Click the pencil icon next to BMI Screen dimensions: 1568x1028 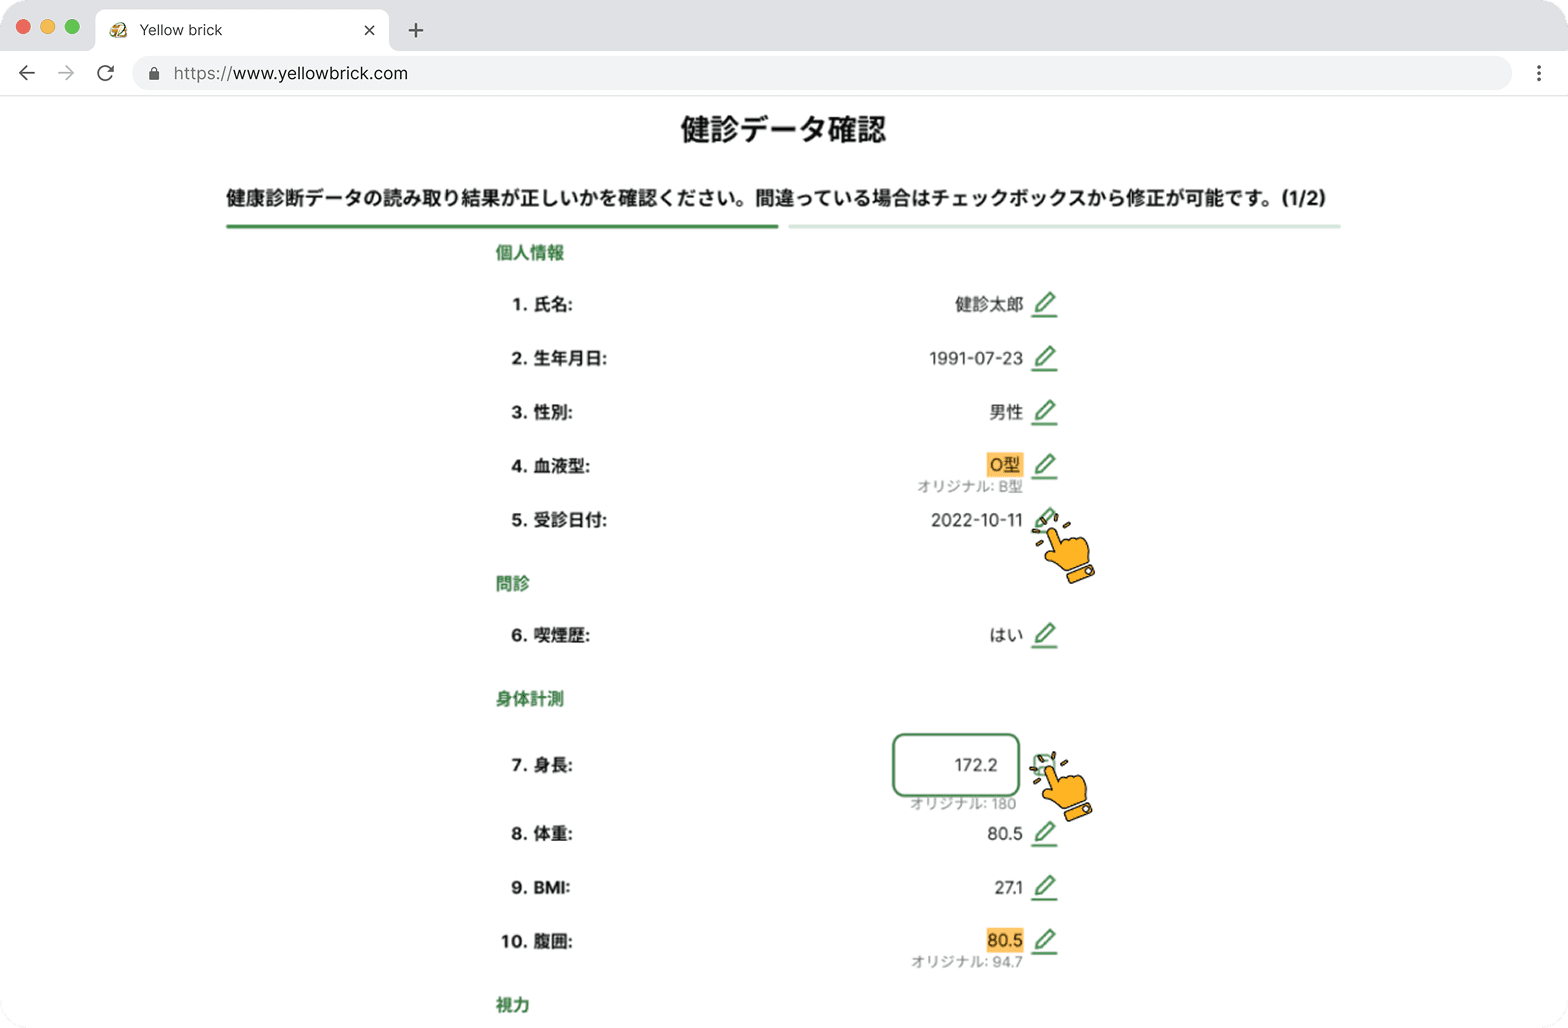[1044, 887]
